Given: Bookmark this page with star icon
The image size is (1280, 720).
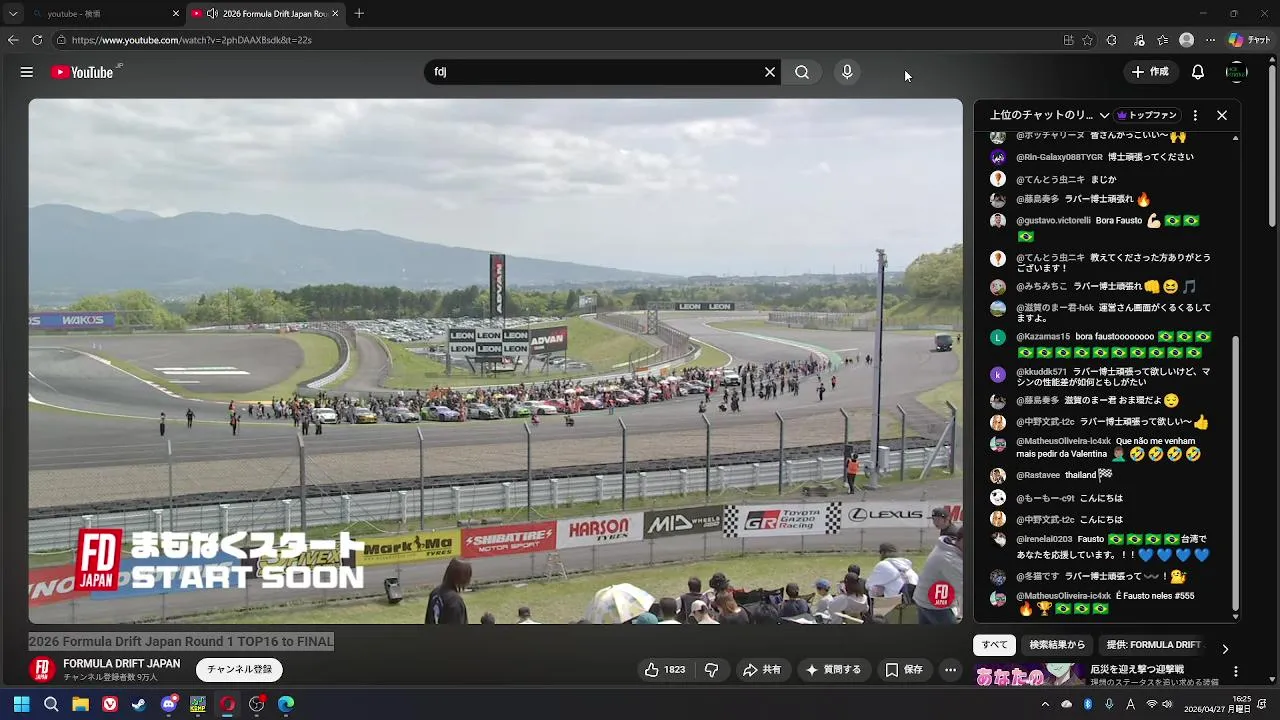Looking at the screenshot, I should (1088, 40).
